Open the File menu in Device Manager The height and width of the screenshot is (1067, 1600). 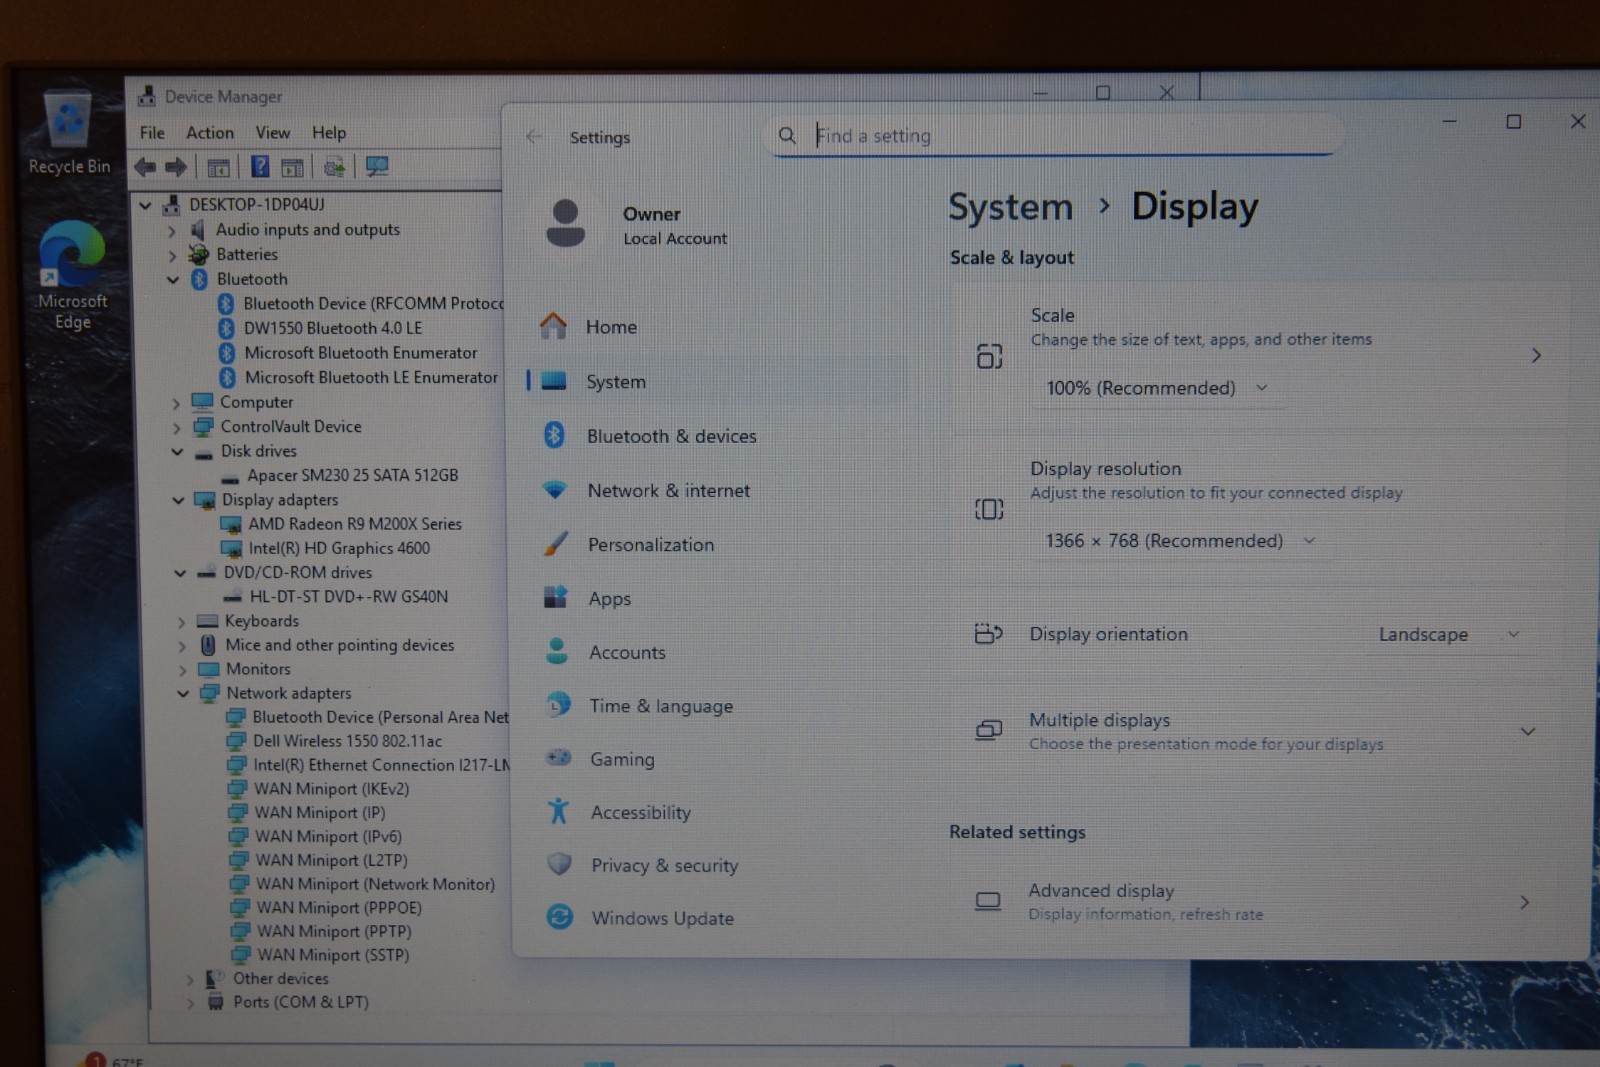click(152, 133)
